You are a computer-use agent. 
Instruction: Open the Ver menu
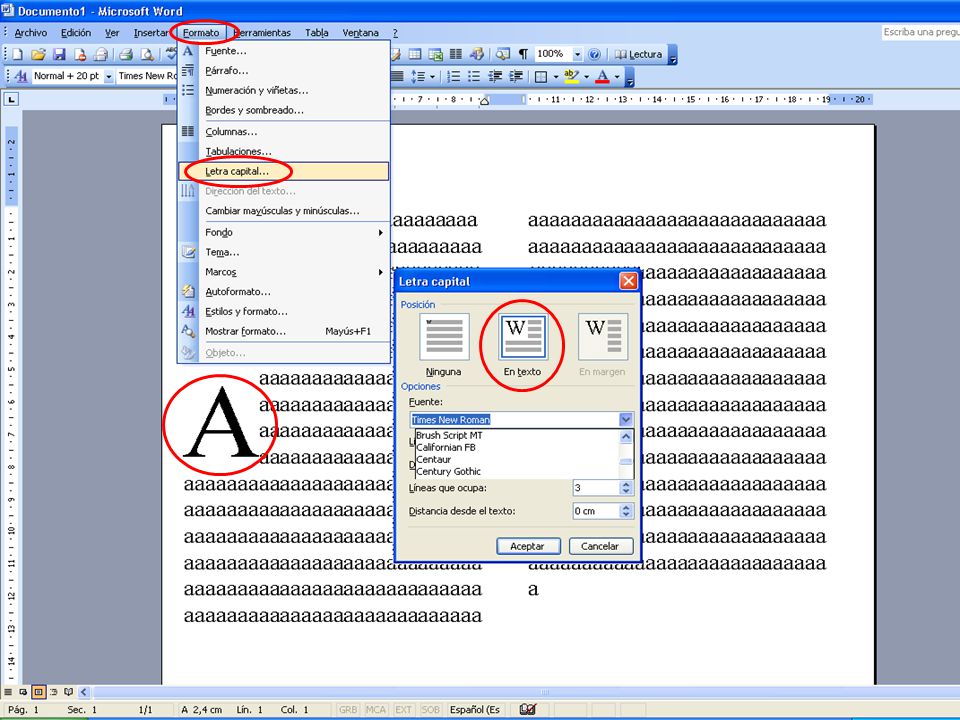112,32
